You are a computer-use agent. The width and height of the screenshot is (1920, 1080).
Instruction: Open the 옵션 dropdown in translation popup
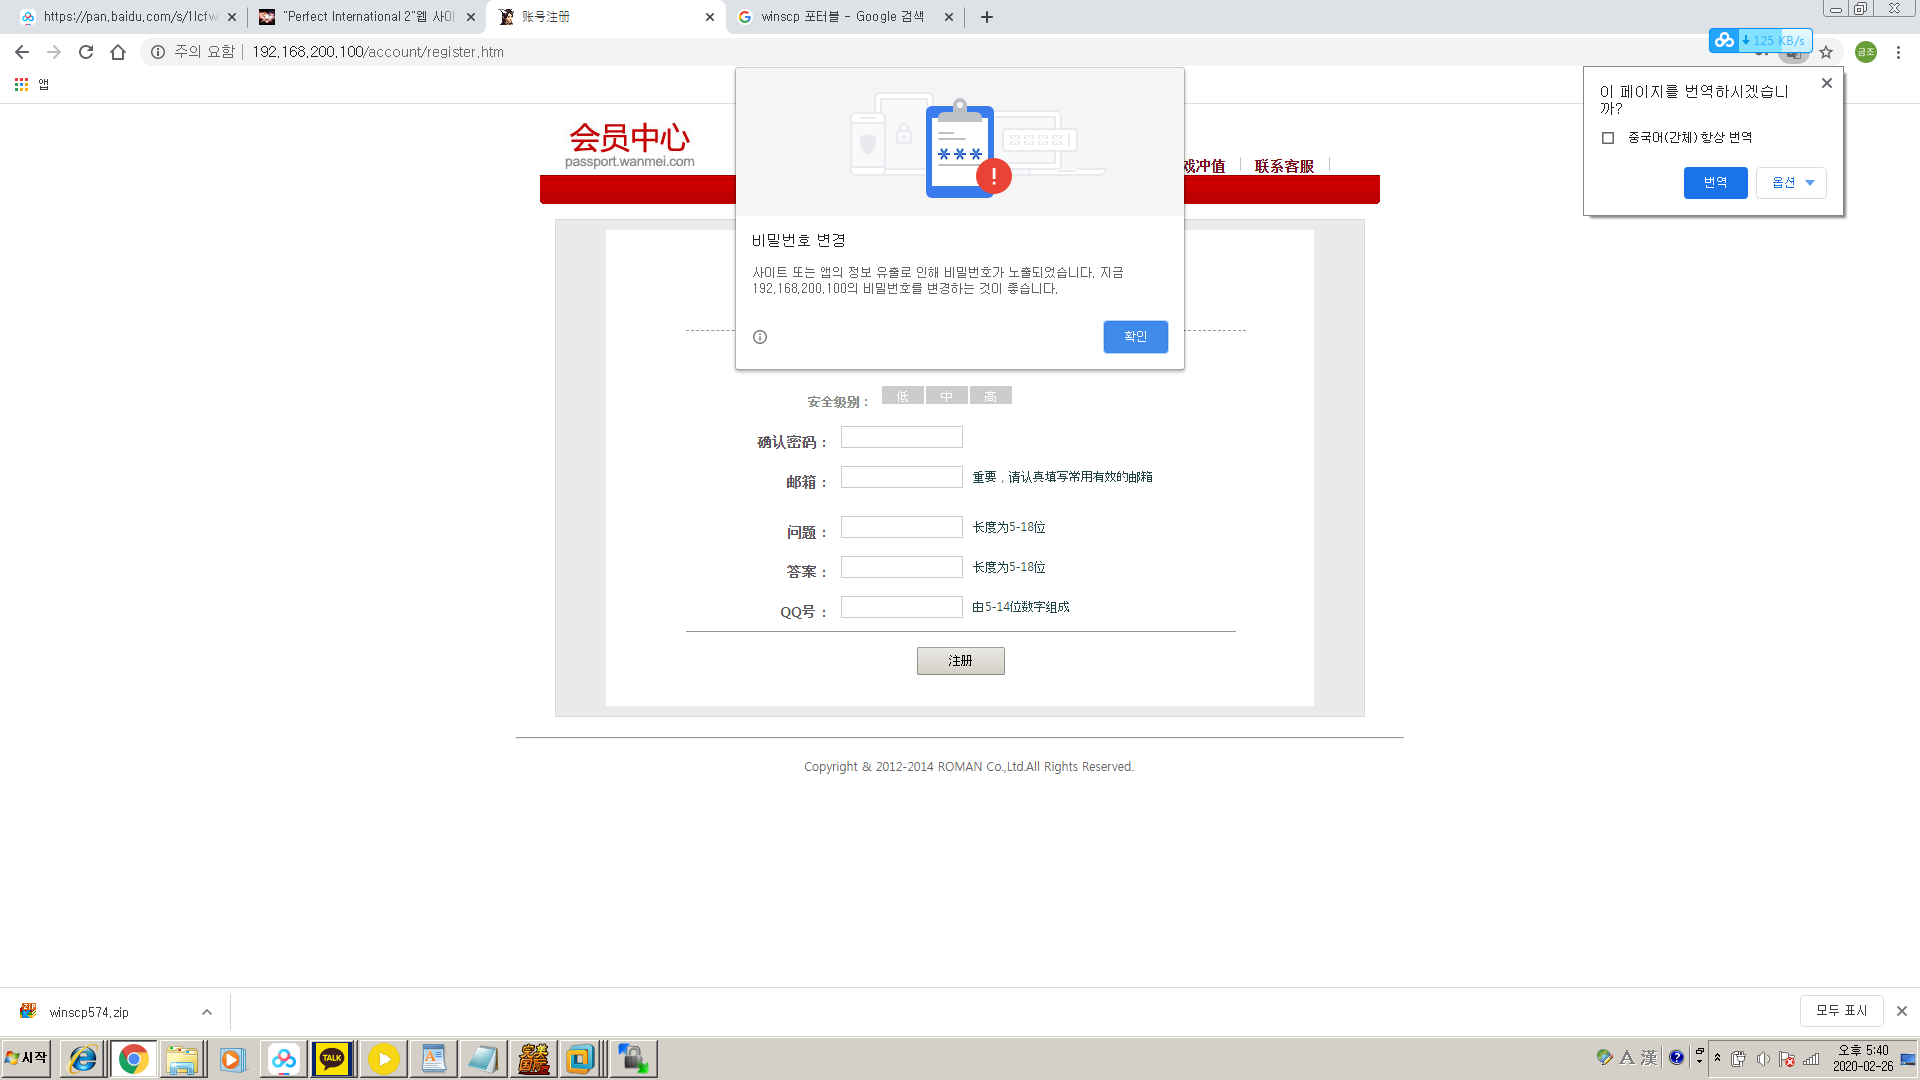coord(1790,182)
